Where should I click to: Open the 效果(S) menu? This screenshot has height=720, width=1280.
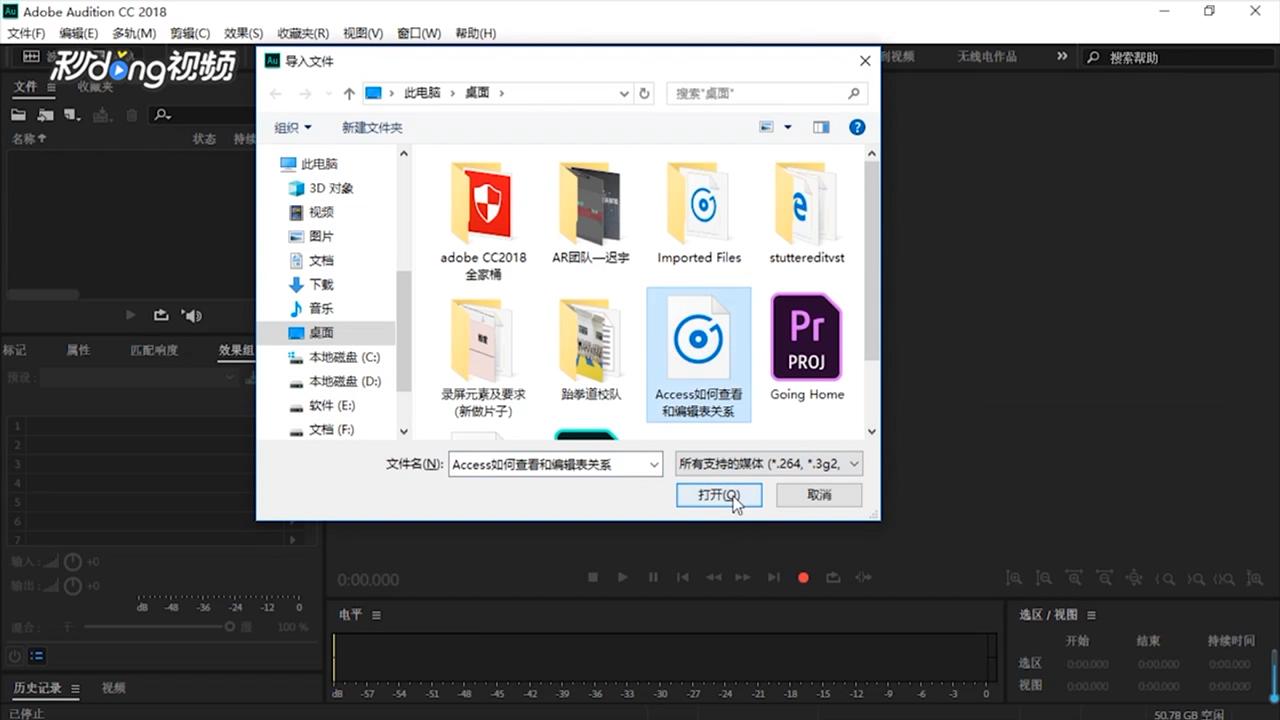pyautogui.click(x=244, y=33)
